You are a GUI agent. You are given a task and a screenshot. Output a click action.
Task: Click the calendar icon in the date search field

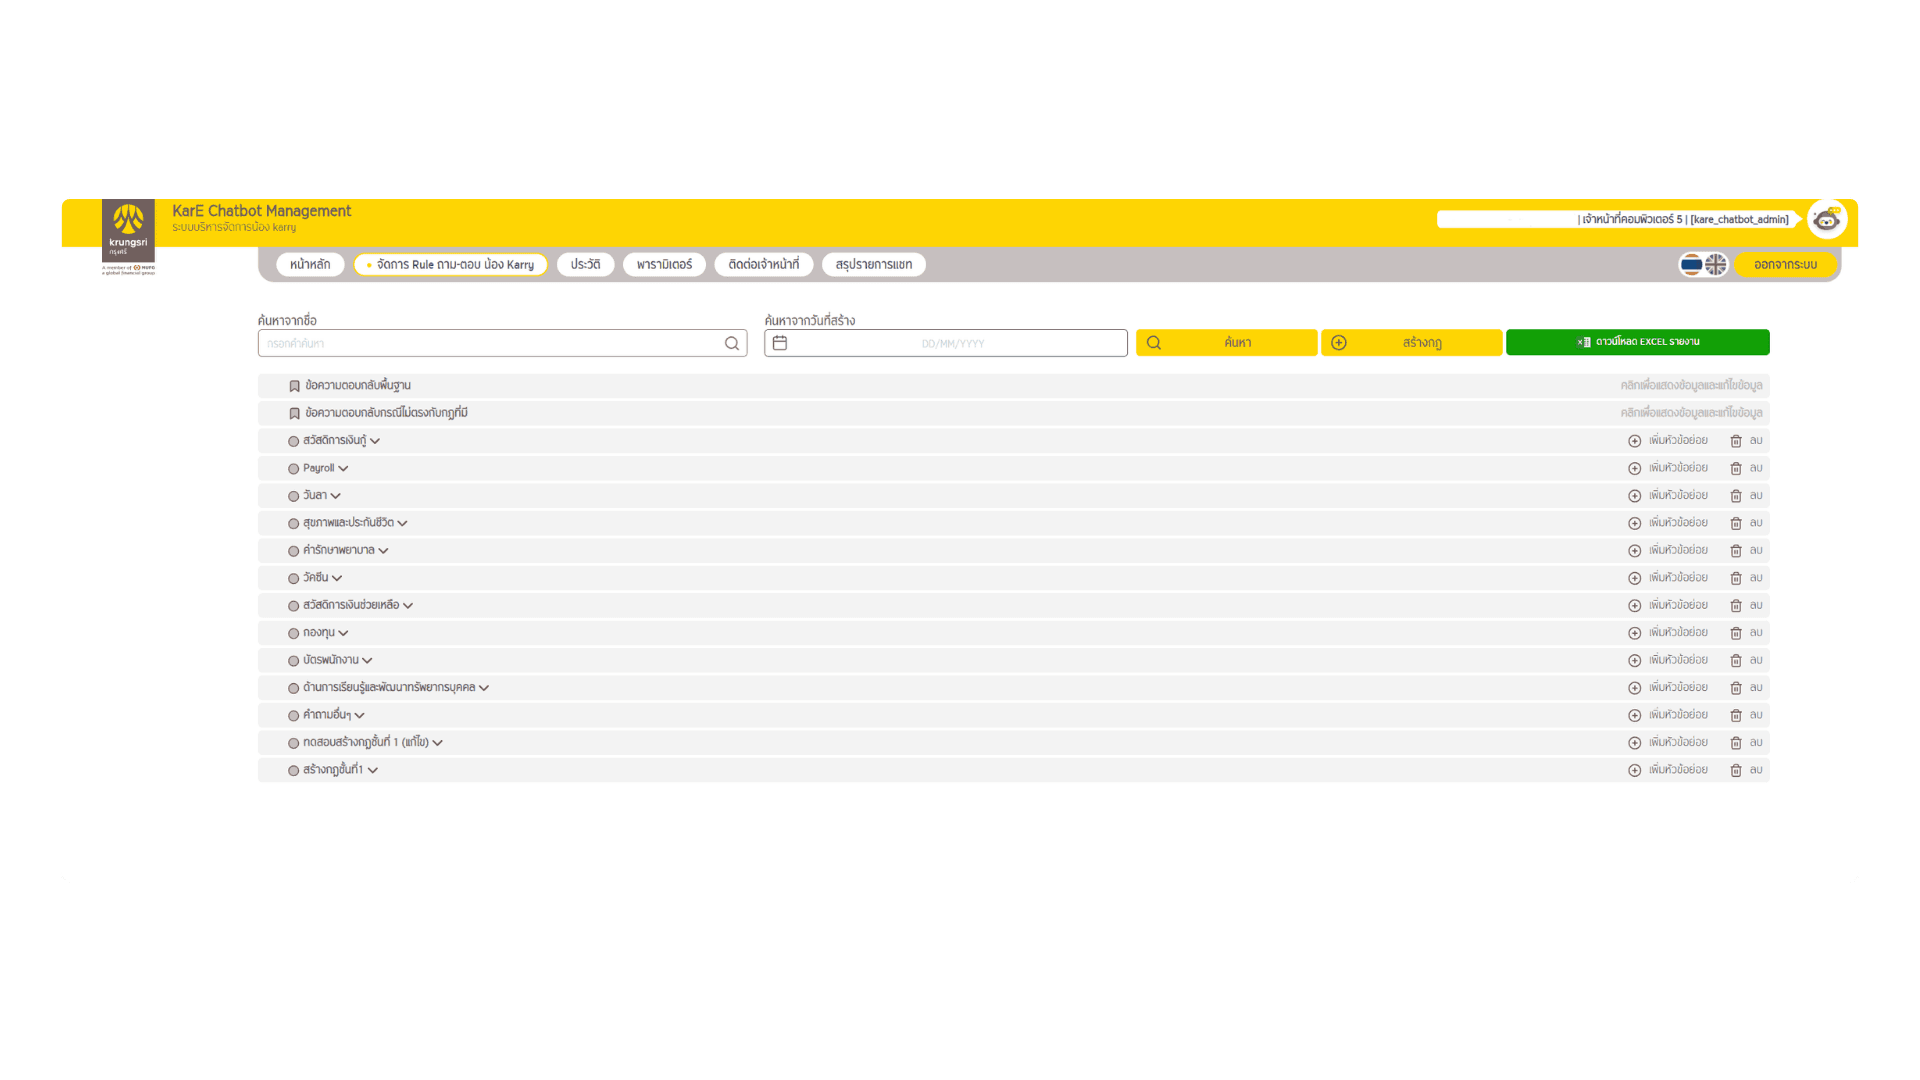pyautogui.click(x=780, y=342)
